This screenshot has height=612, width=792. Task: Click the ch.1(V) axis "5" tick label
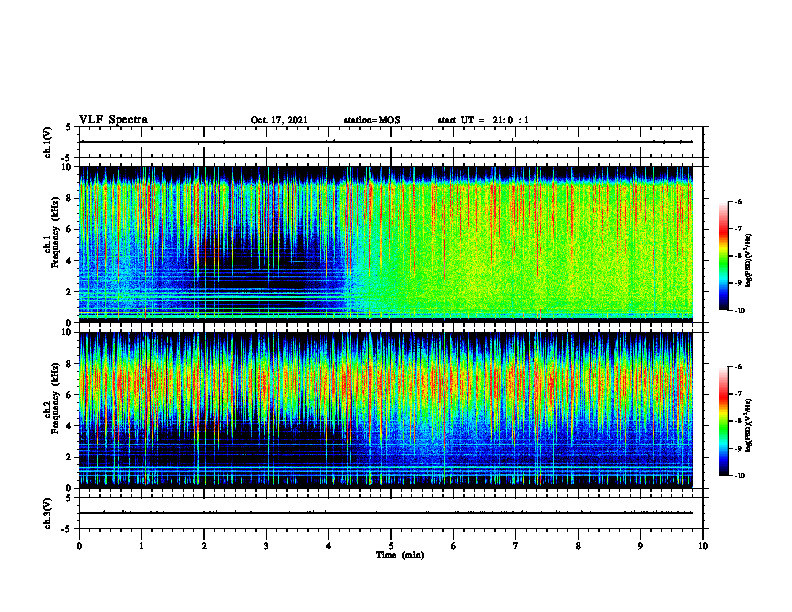69,127
